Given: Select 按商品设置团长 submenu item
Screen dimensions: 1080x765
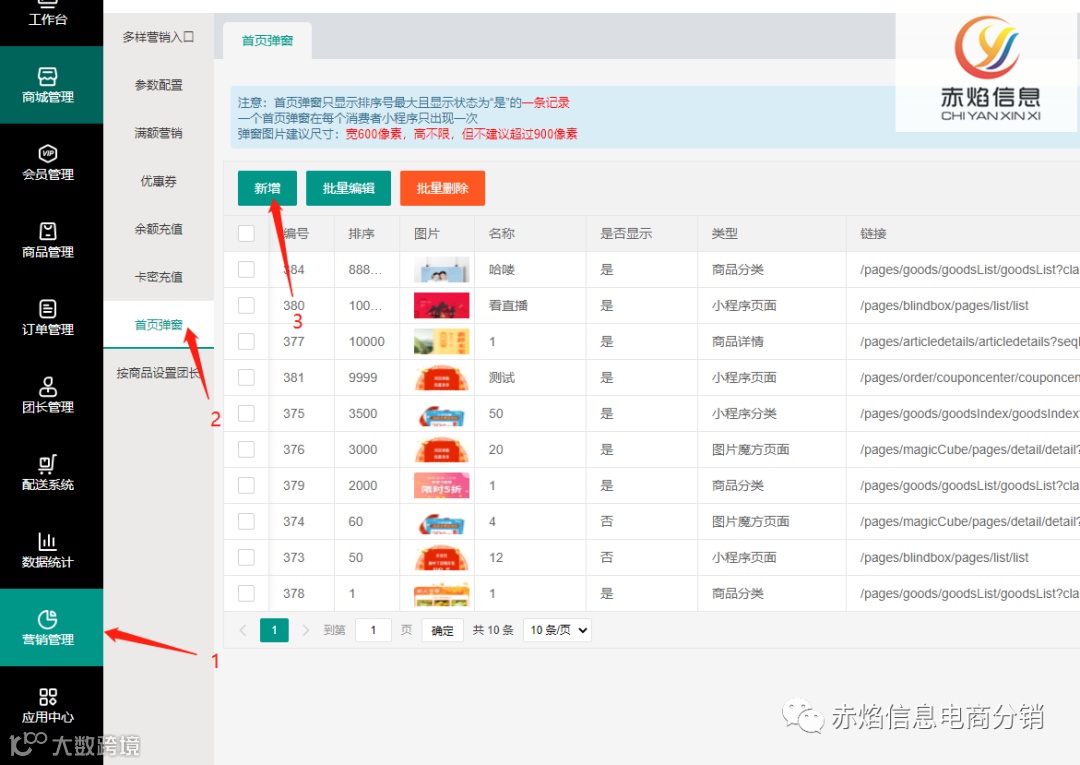Looking at the screenshot, I should pos(158,373).
